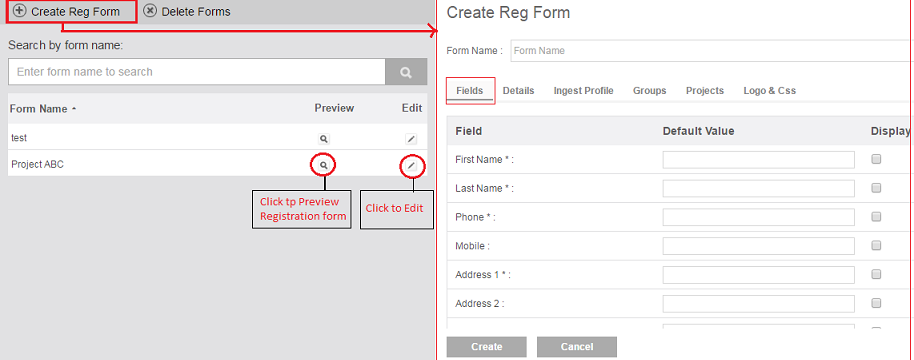Screen dimensions: 914x360
Task: Tick the Display checkbox for Phone
Action: click(x=876, y=217)
